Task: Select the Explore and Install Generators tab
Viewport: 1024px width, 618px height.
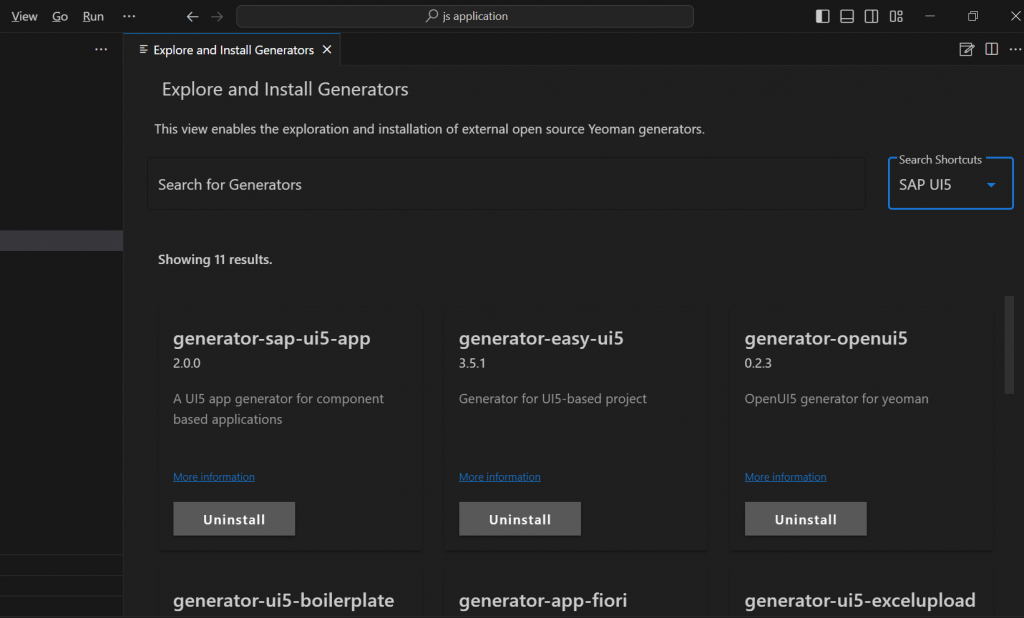Action: 232,50
